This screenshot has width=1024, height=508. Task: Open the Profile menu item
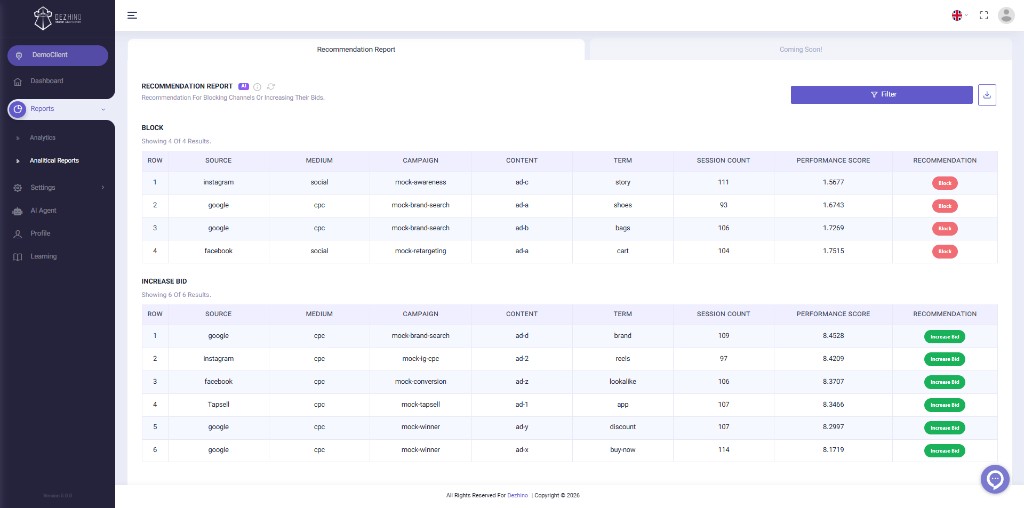pyautogui.click(x=40, y=234)
